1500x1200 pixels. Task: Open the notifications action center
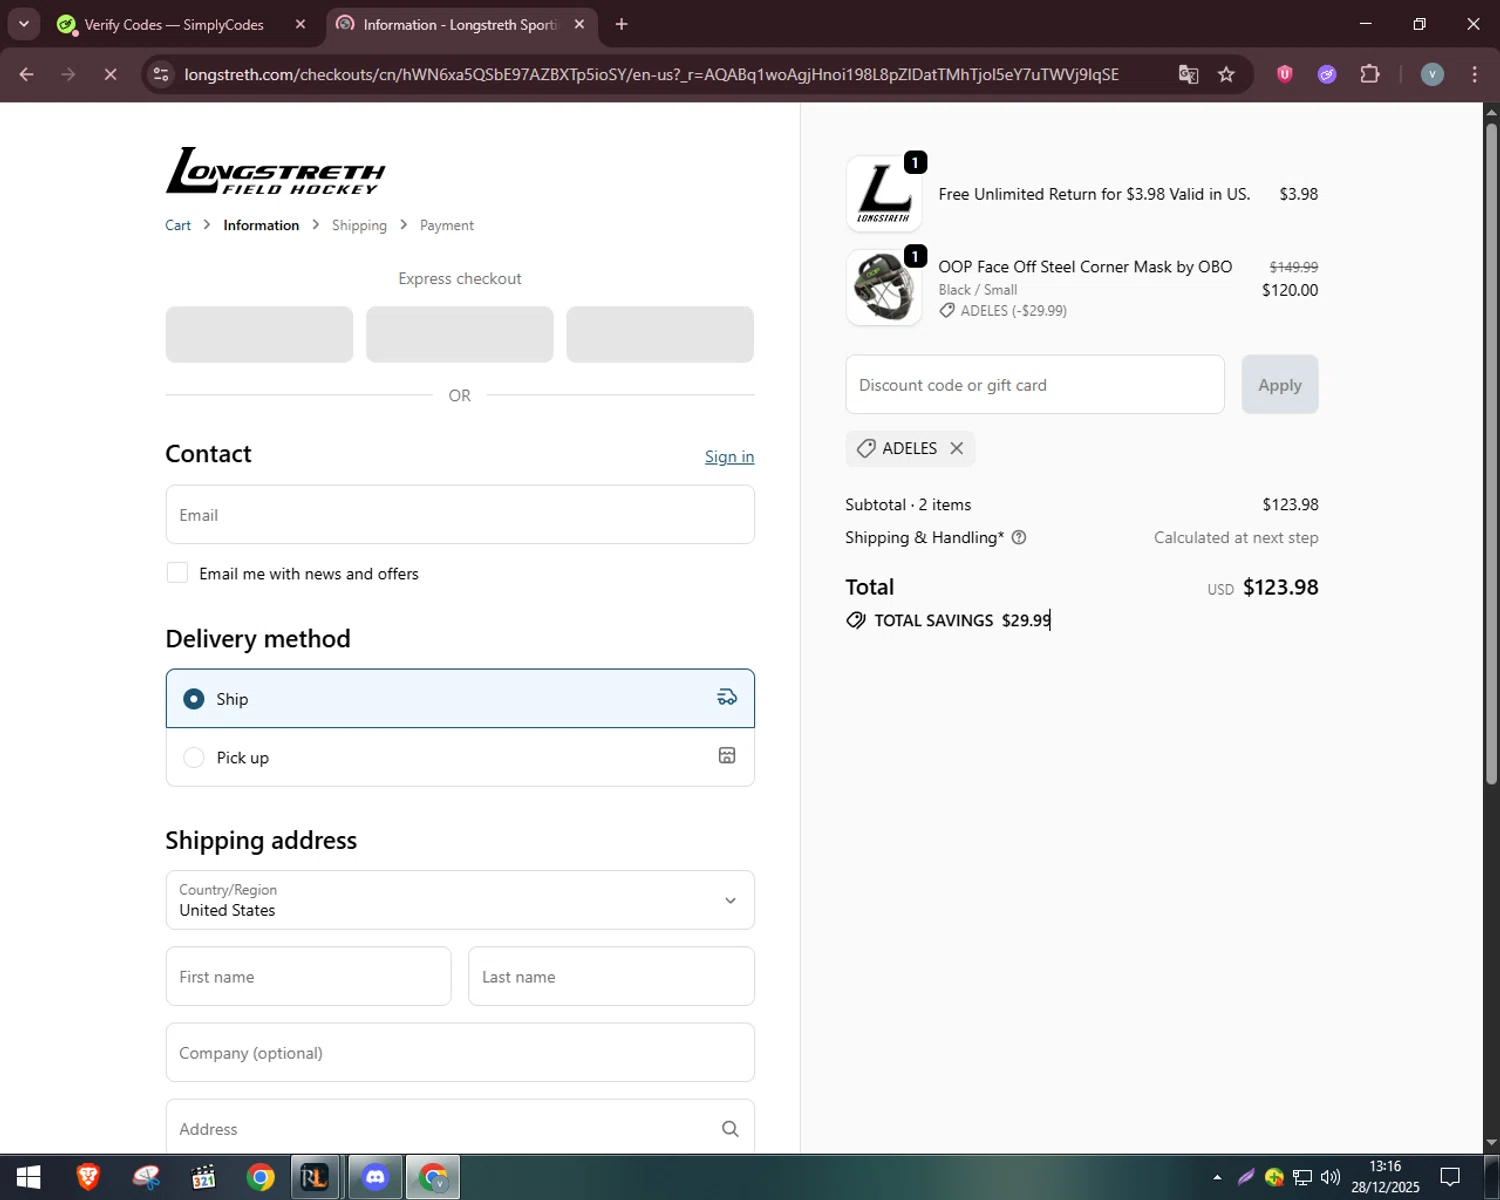1450,1177
